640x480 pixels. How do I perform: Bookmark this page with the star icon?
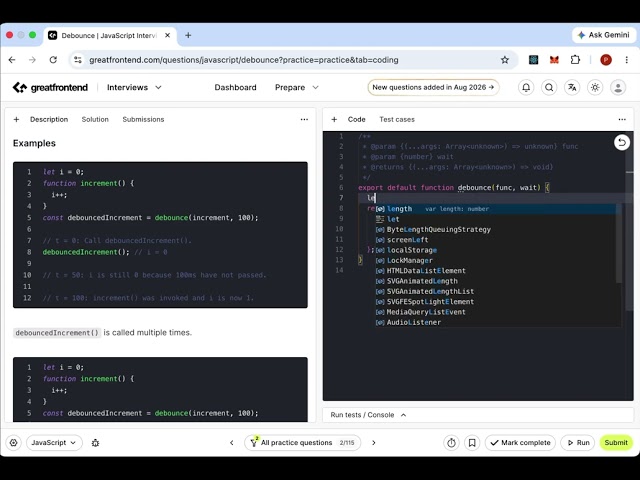point(504,60)
